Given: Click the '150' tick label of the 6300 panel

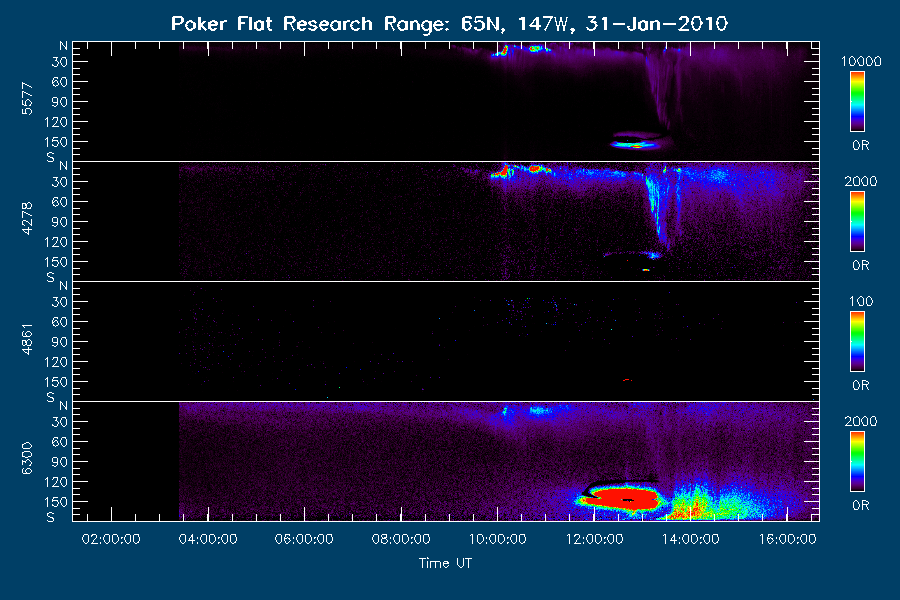Looking at the screenshot, I should 55,502.
